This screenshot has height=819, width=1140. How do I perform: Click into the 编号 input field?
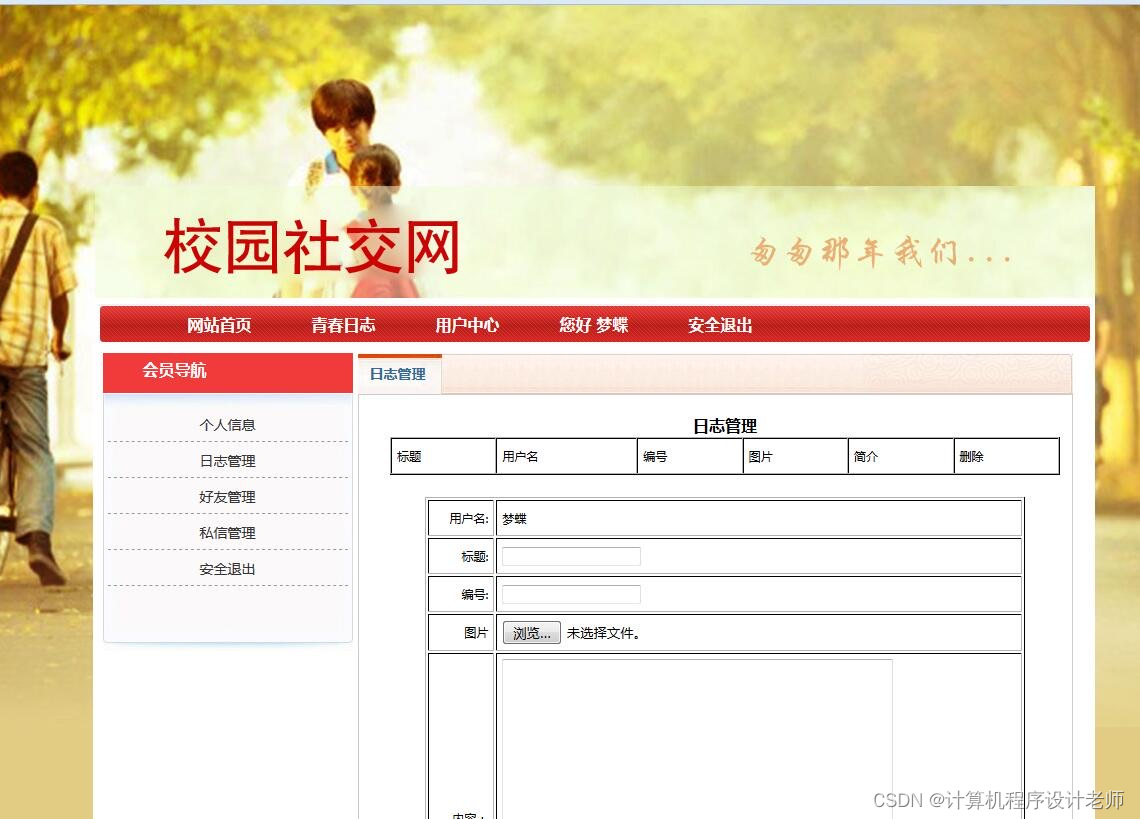coord(571,594)
